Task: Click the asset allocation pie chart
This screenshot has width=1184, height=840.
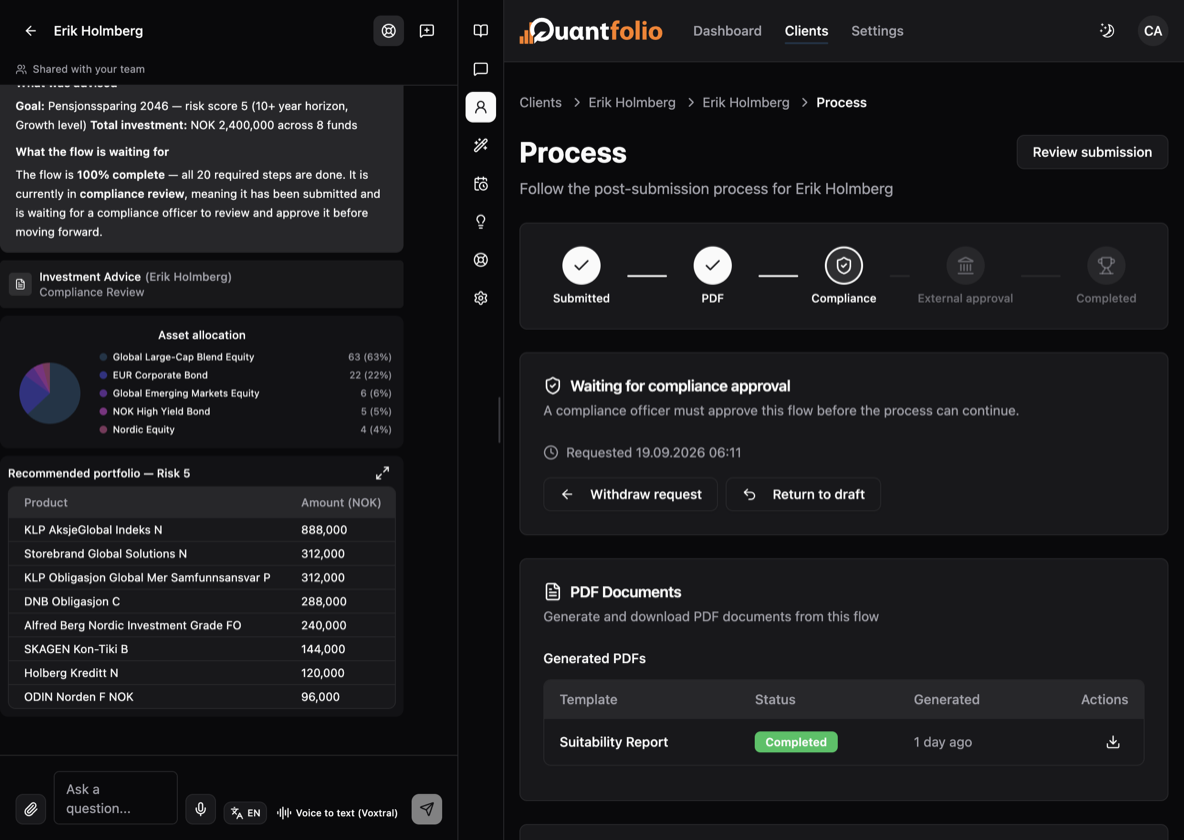Action: click(50, 393)
